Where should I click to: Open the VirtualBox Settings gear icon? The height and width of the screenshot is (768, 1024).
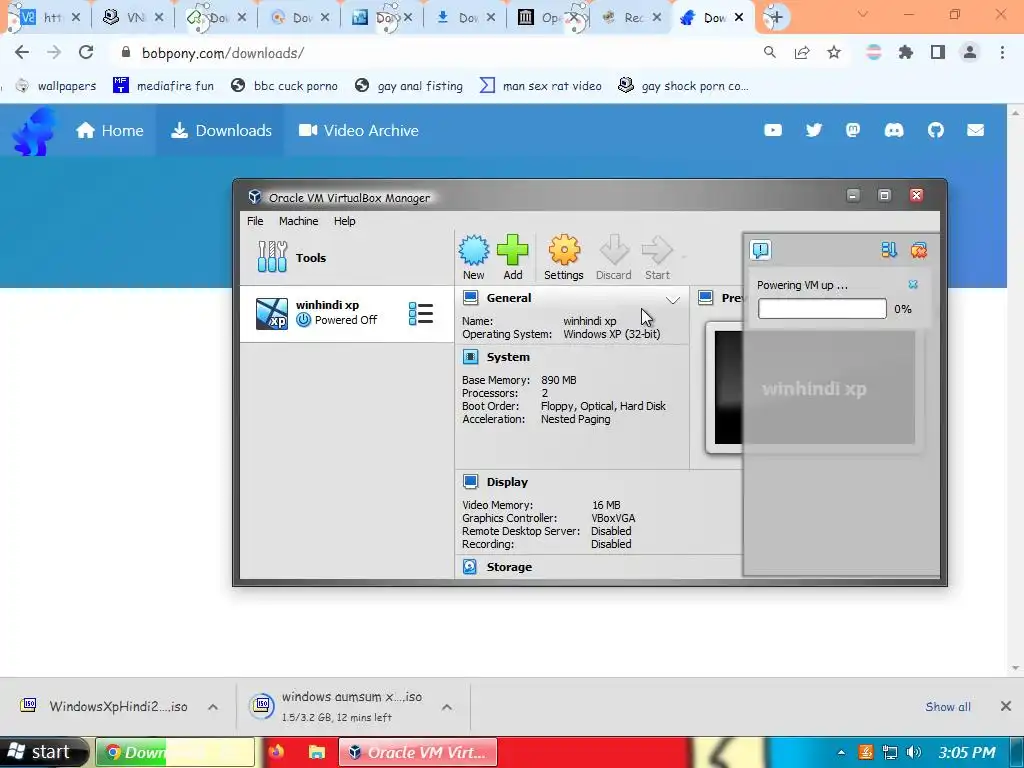coord(564,250)
